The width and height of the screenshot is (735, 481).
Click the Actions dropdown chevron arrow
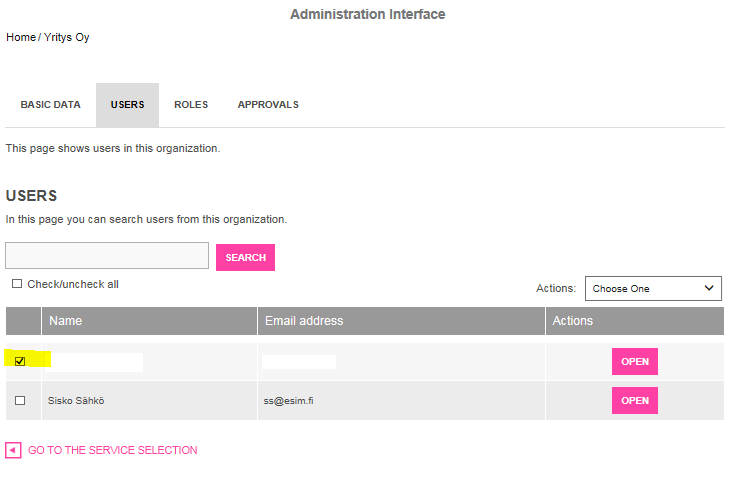coord(709,288)
